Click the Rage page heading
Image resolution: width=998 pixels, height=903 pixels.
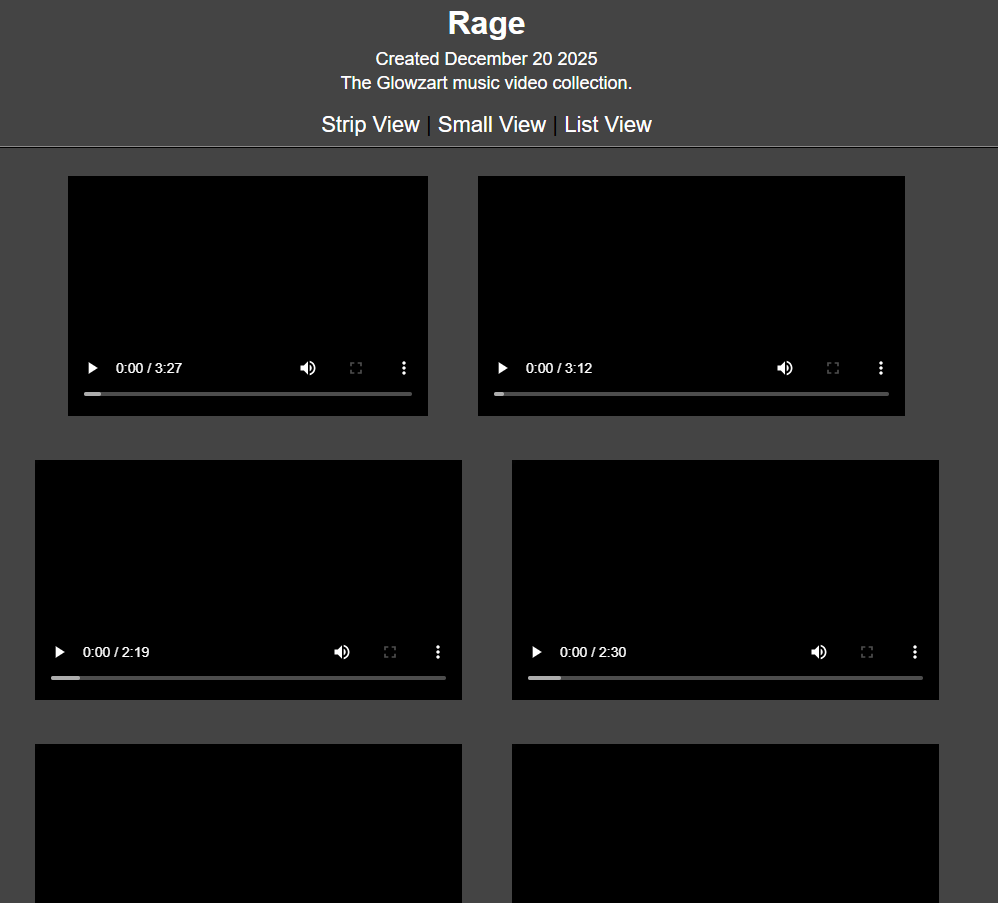click(486, 24)
